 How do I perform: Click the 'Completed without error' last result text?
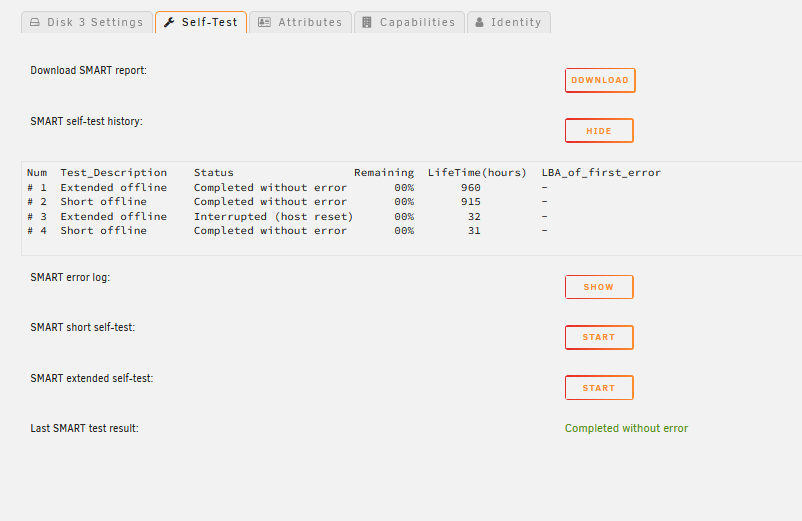coord(626,428)
